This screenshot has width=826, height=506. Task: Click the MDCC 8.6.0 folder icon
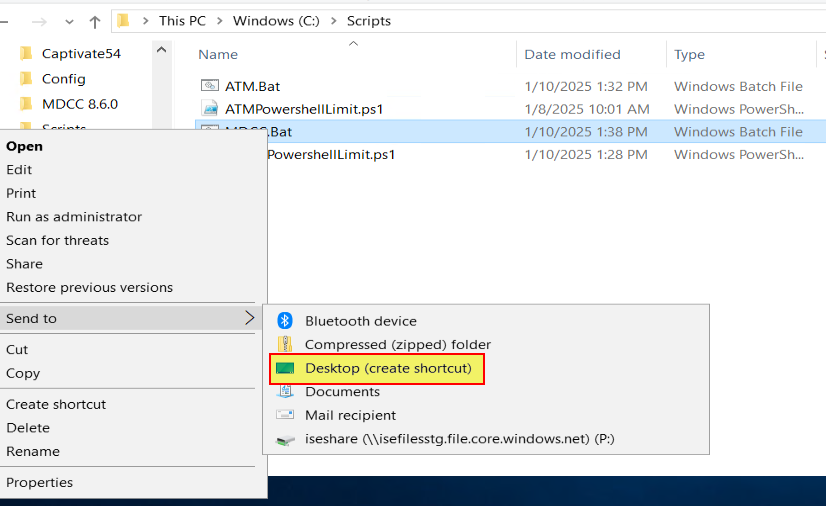point(25,104)
